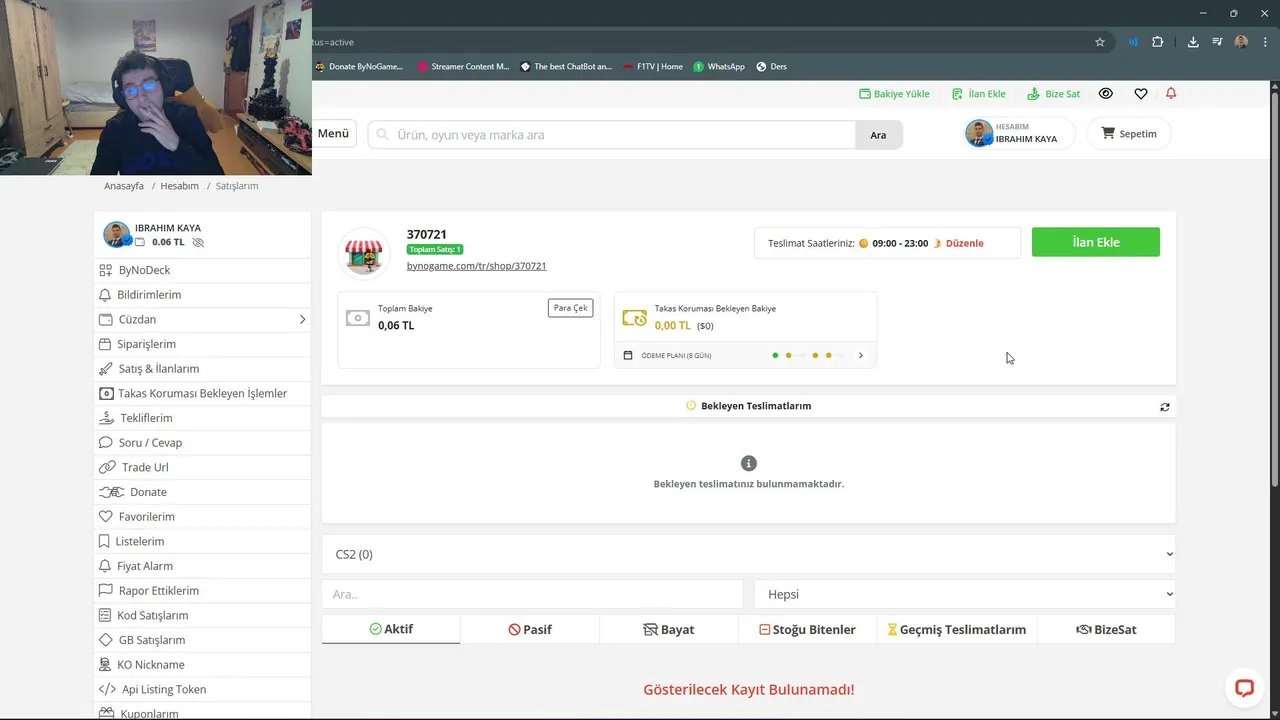
Task: Select the Aktif tab
Action: click(x=391, y=629)
